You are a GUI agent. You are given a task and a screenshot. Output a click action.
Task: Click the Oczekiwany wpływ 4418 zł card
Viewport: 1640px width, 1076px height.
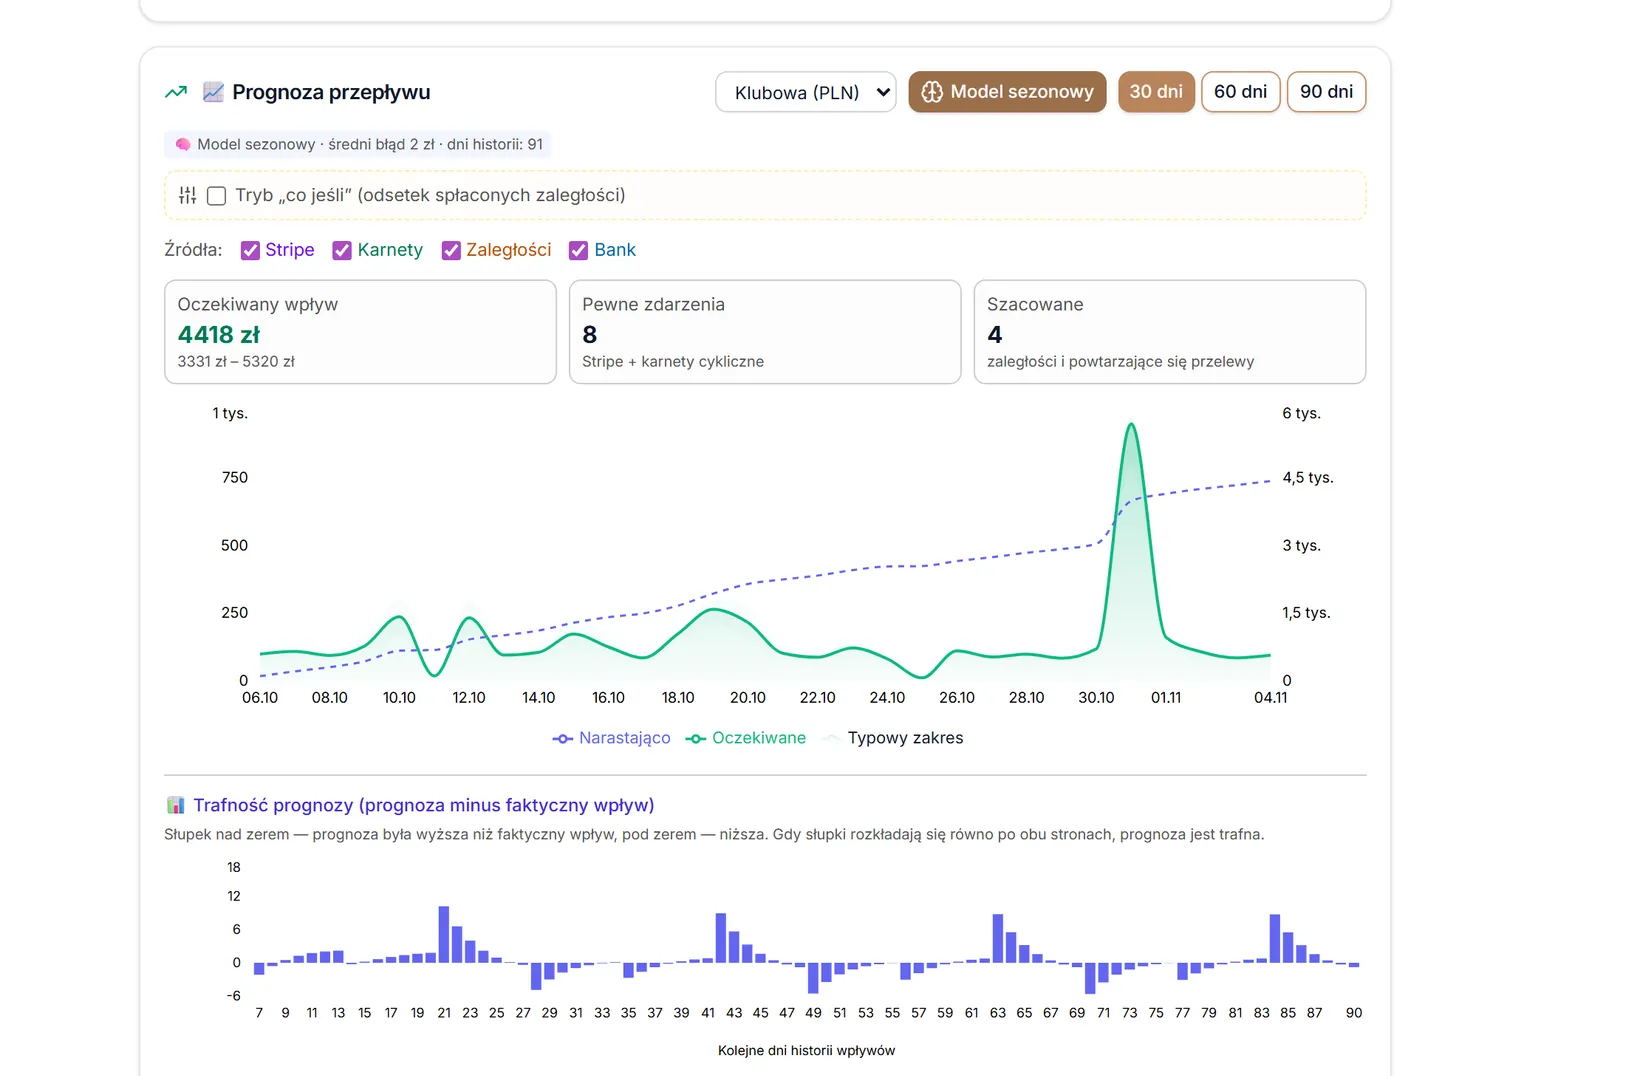click(360, 332)
